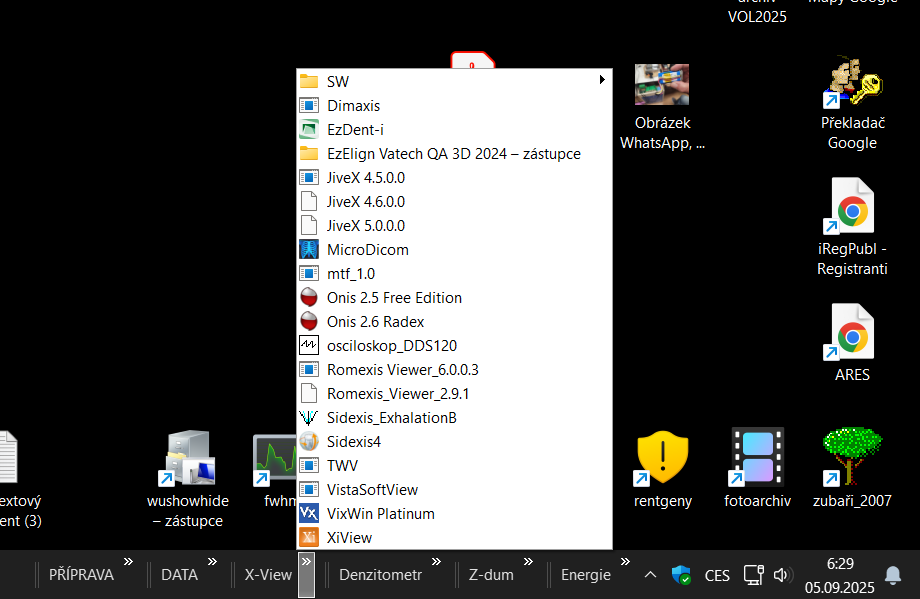920x599 pixels.
Task: Click the Denzitometr taskbar toolbar label
Action: tap(380, 575)
